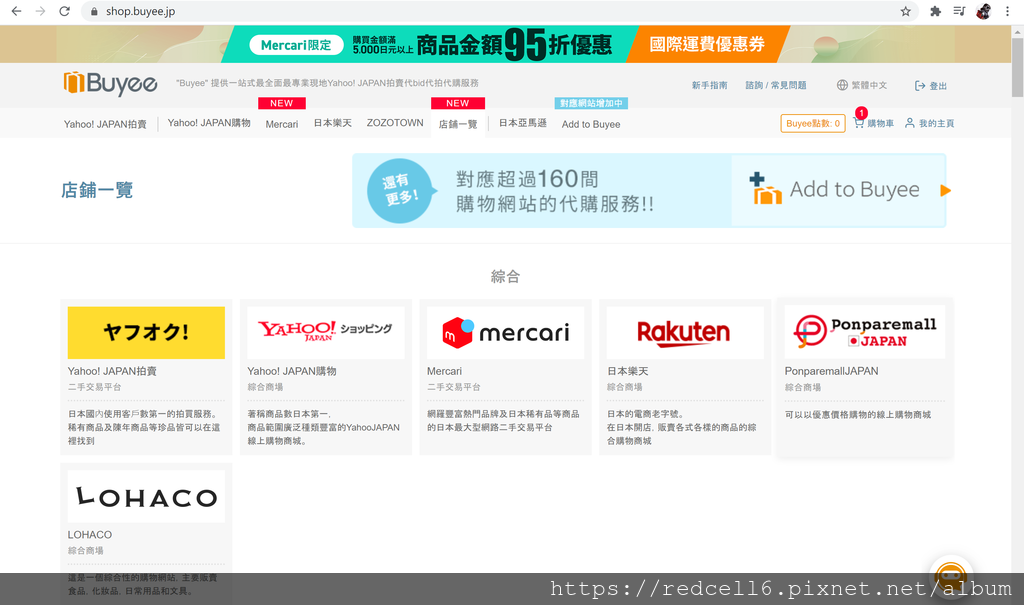The width and height of the screenshot is (1024, 605).
Task: Click the 綜合 section heading
Action: click(505, 276)
